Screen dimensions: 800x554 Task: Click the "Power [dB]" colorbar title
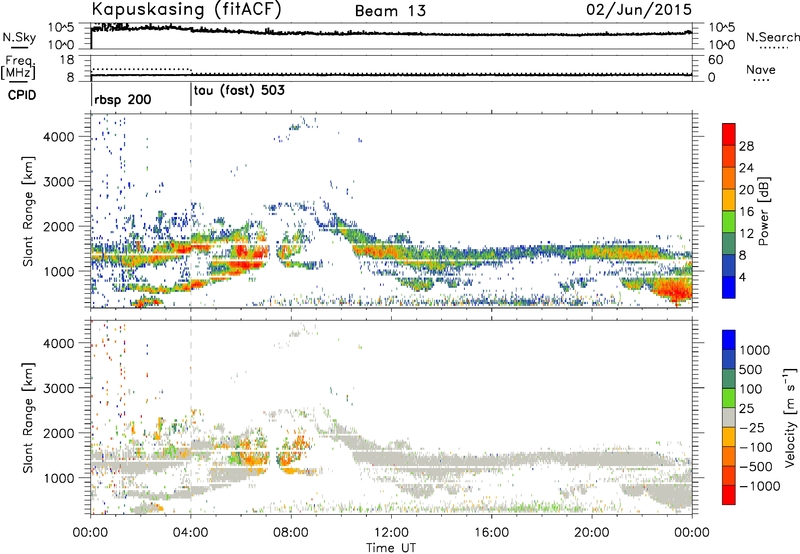pos(763,211)
